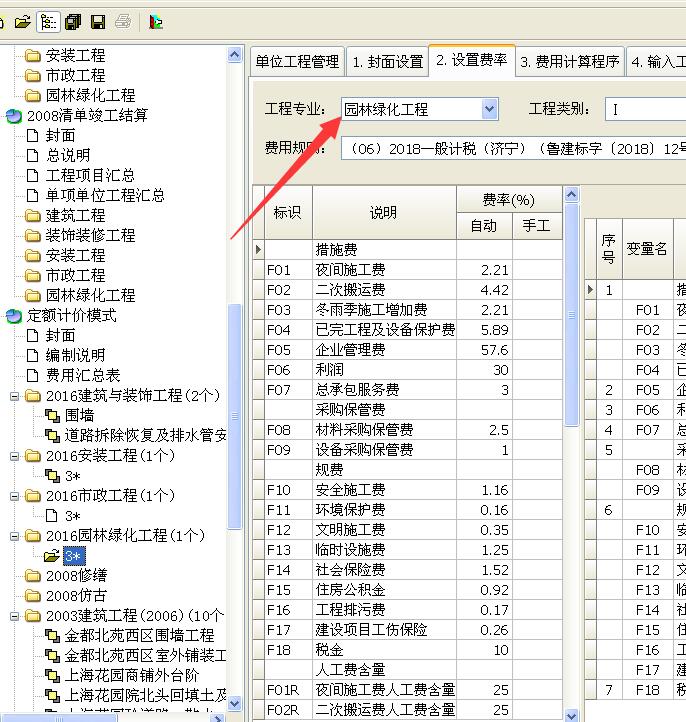Click the save-all stacked disks icon

pos(73,22)
